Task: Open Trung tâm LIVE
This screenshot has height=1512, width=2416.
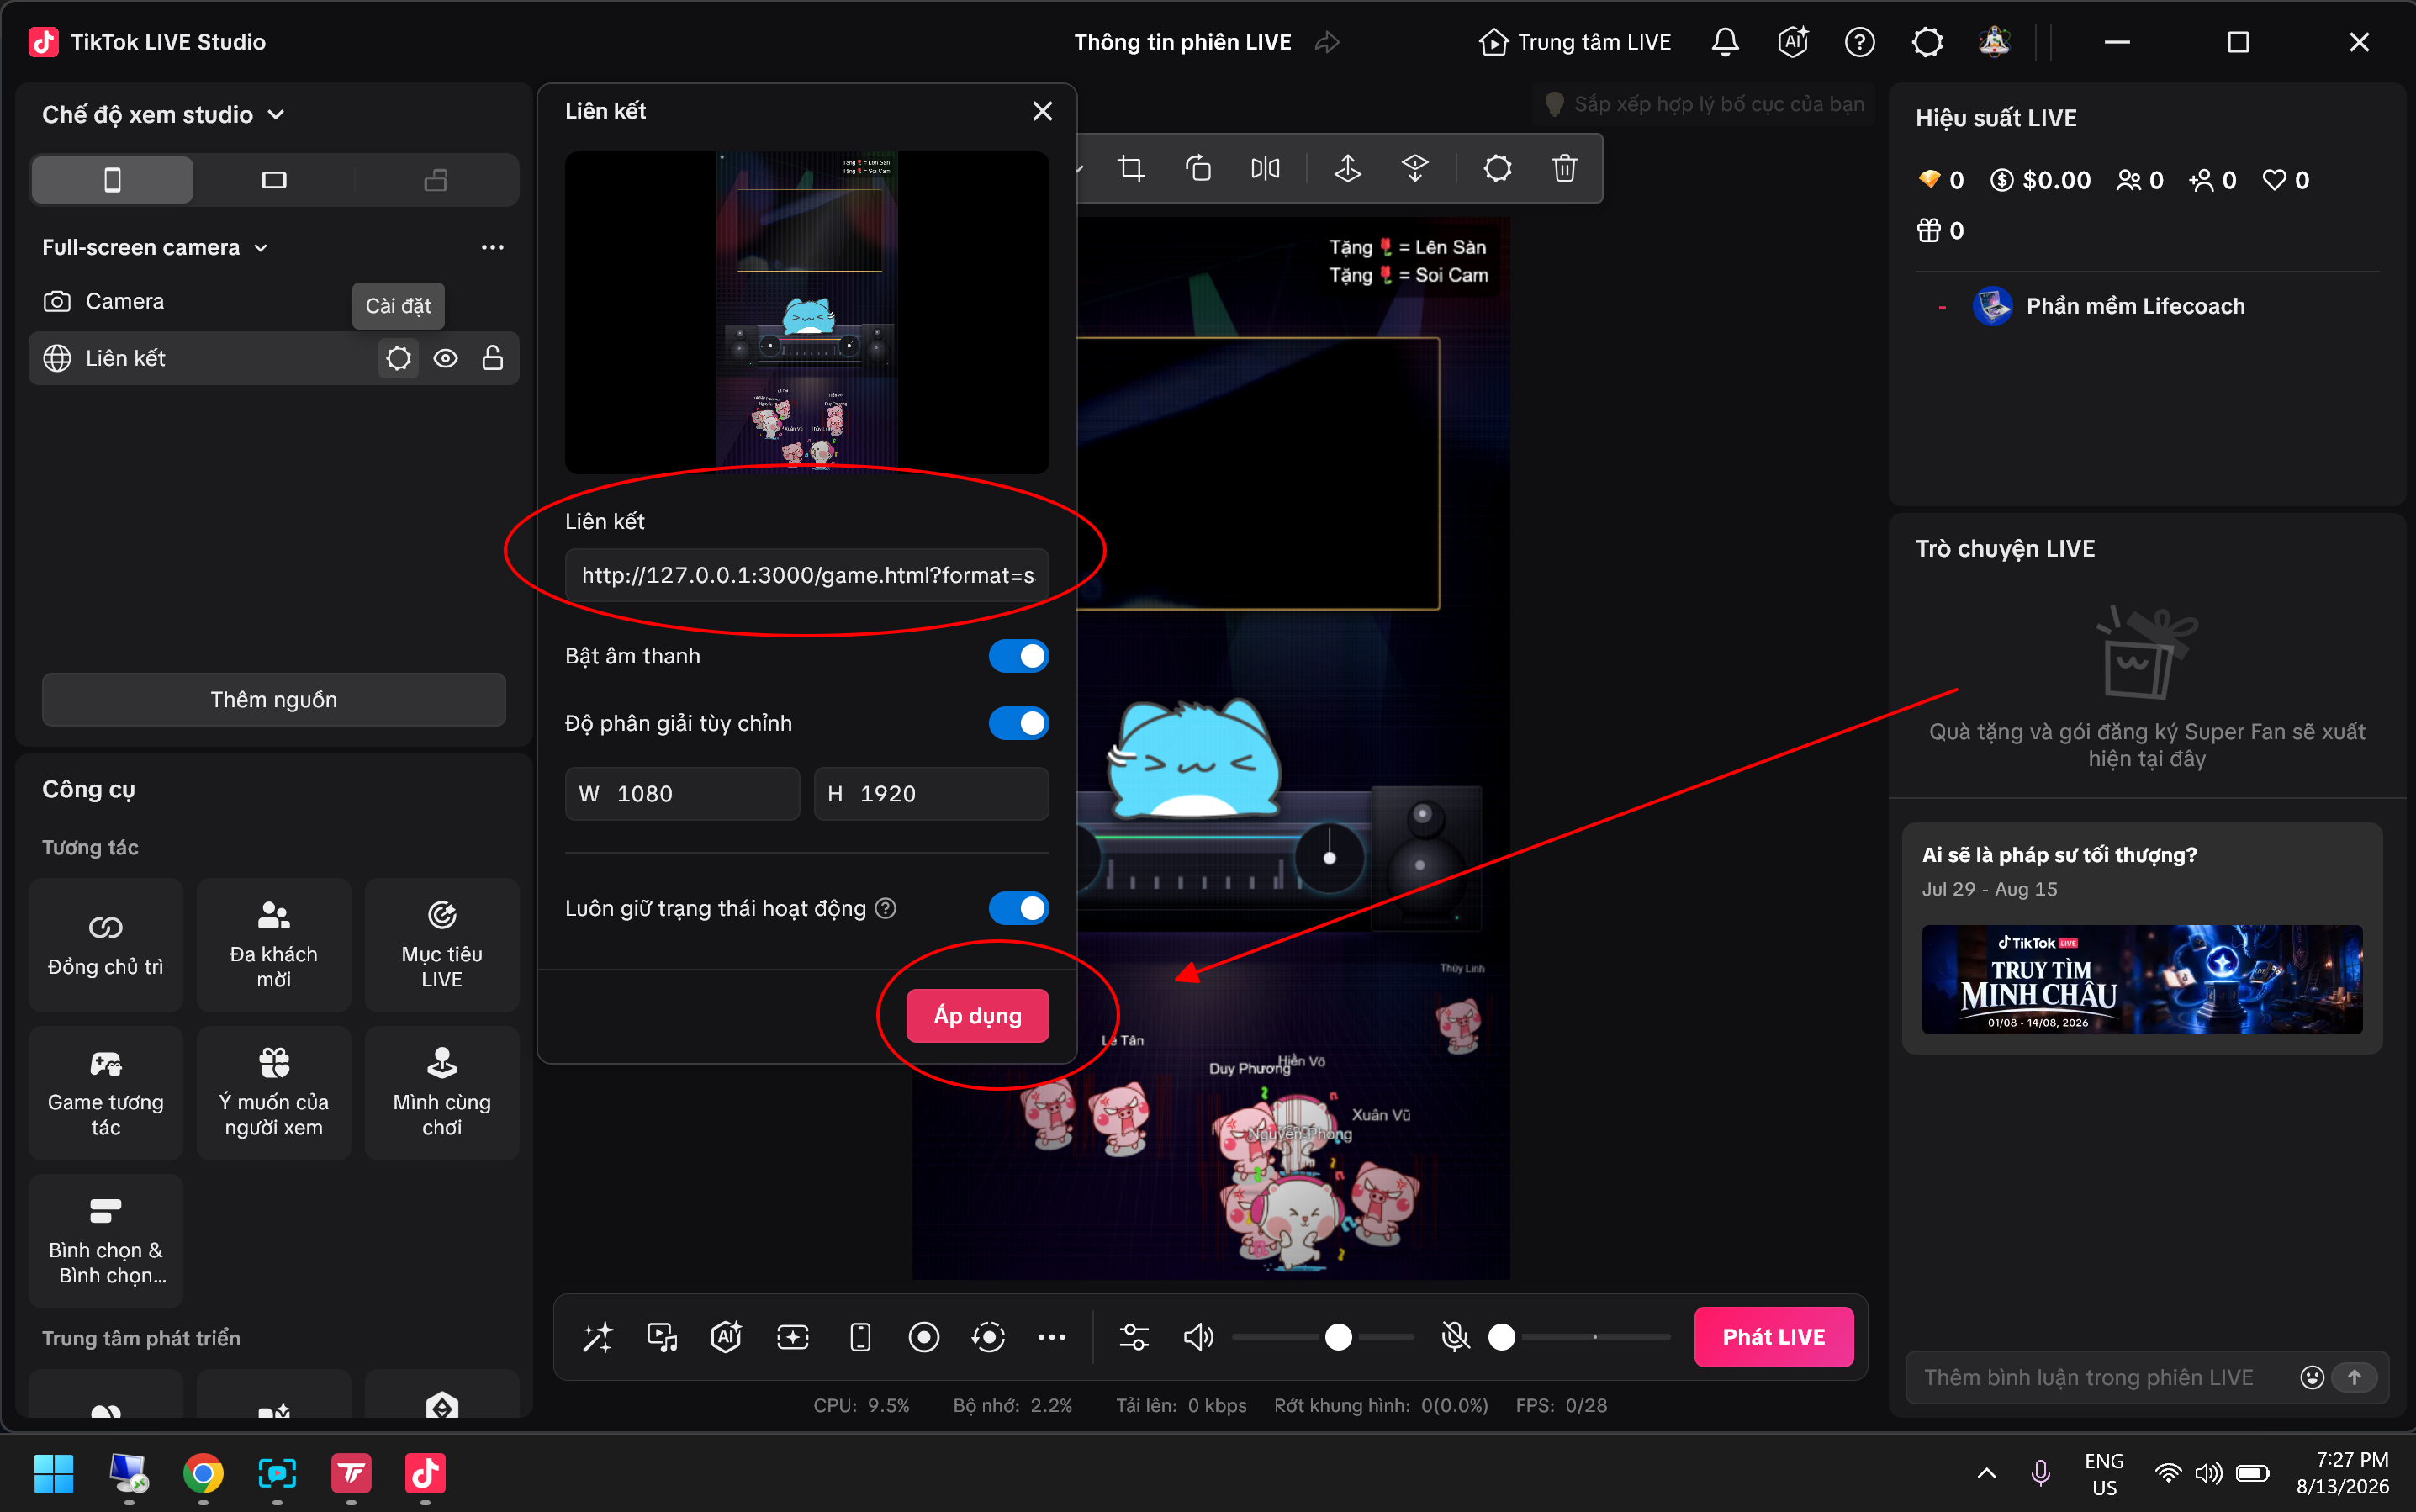Action: 1575,42
